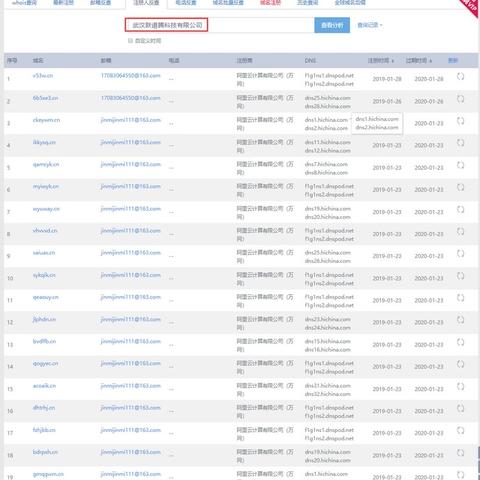
Task: Refresh the row 6 domain record
Action: [460, 187]
